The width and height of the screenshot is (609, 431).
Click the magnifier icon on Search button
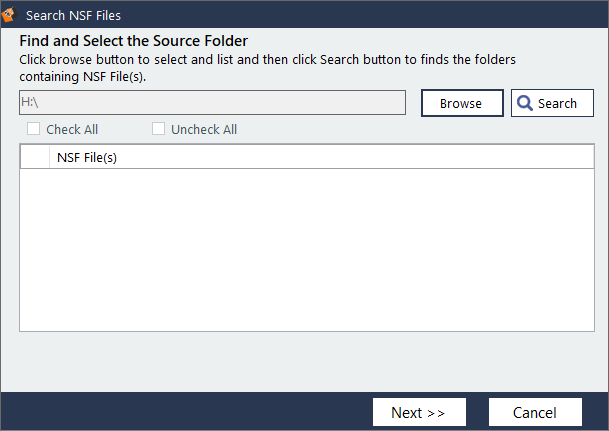click(525, 103)
